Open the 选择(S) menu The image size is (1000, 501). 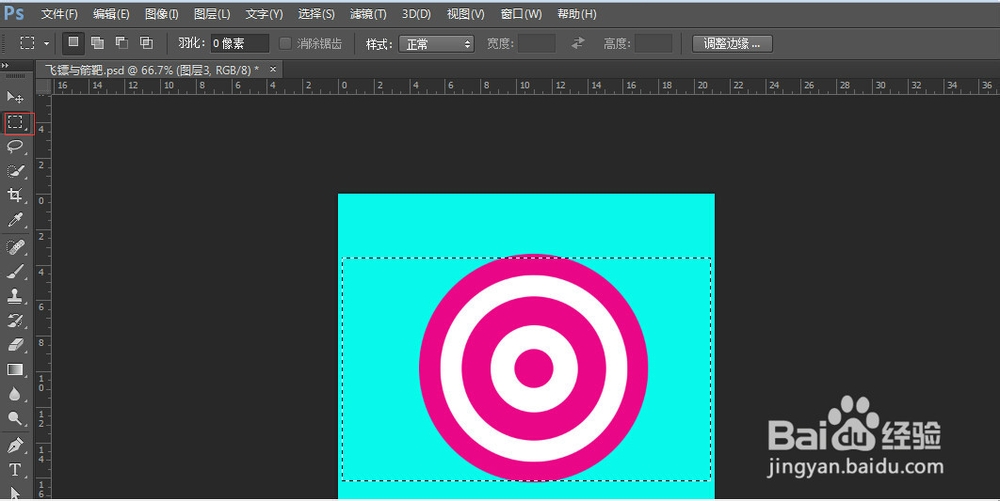316,14
